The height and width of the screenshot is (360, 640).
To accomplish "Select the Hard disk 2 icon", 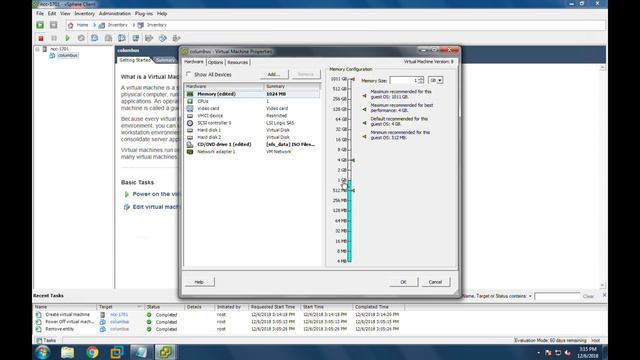I will [190, 138].
